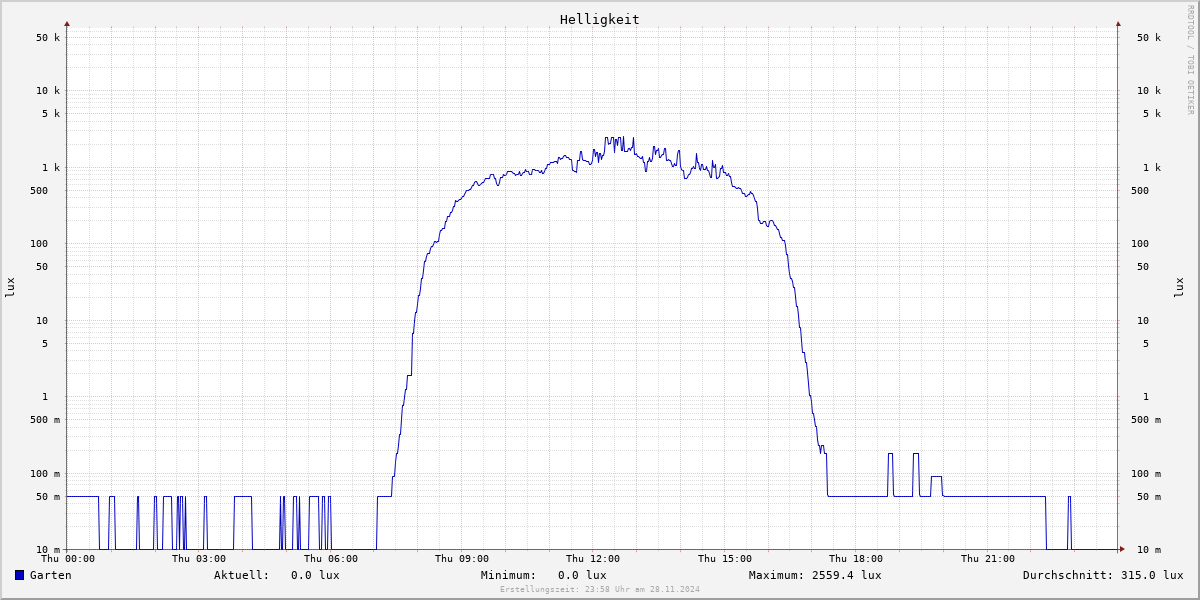Image resolution: width=1200 pixels, height=600 pixels.
Task: Click the '50 m' tick on the right axis
Action: pyautogui.click(x=1149, y=497)
